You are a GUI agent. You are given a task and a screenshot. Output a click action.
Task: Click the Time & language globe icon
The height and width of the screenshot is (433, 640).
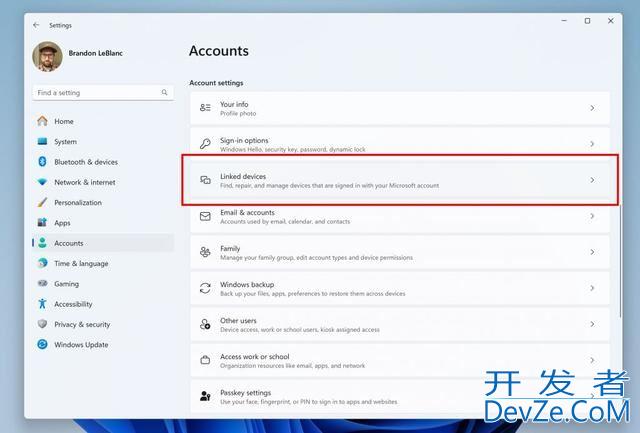(42, 263)
